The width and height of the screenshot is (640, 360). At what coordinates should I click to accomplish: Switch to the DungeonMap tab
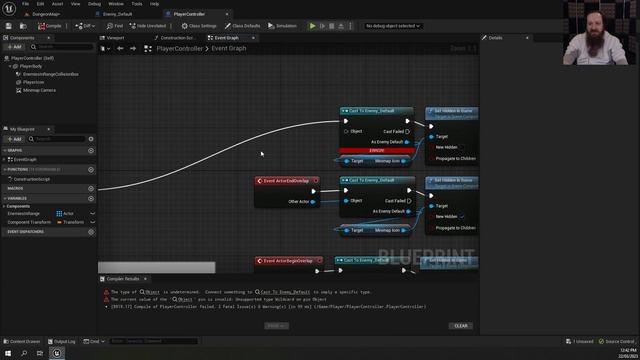pos(46,14)
